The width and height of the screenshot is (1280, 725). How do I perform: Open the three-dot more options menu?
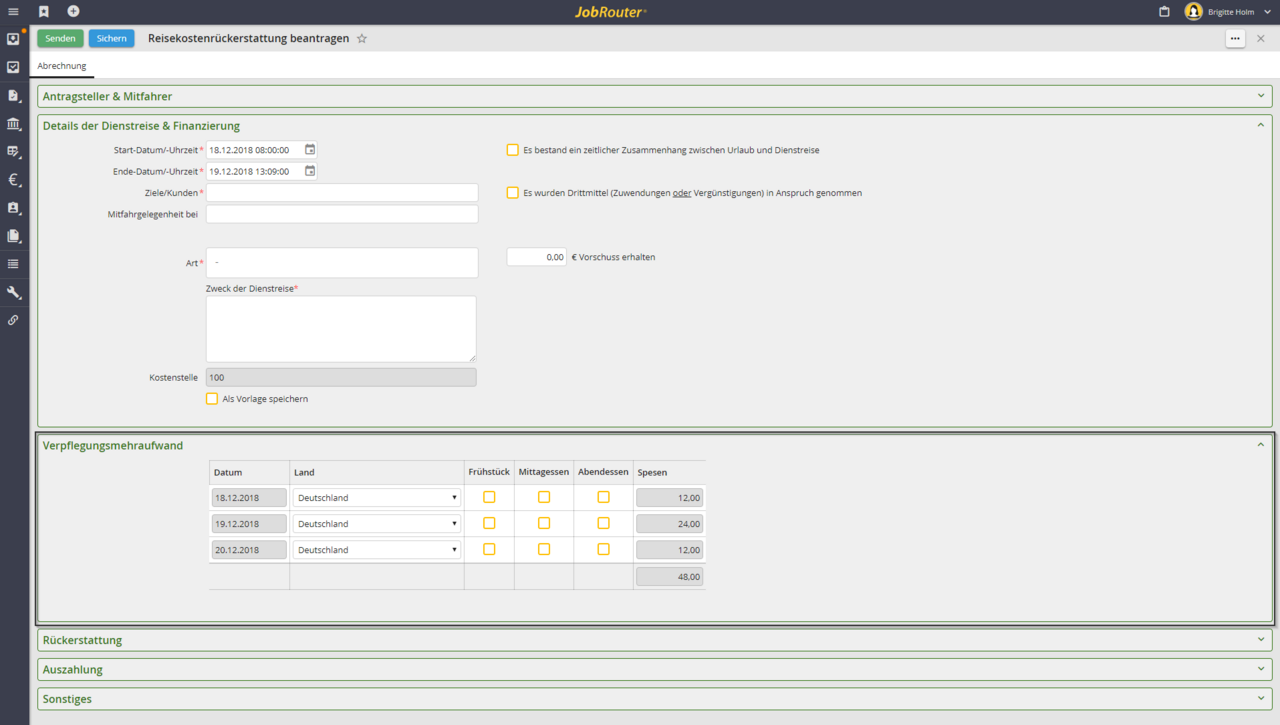point(1236,39)
